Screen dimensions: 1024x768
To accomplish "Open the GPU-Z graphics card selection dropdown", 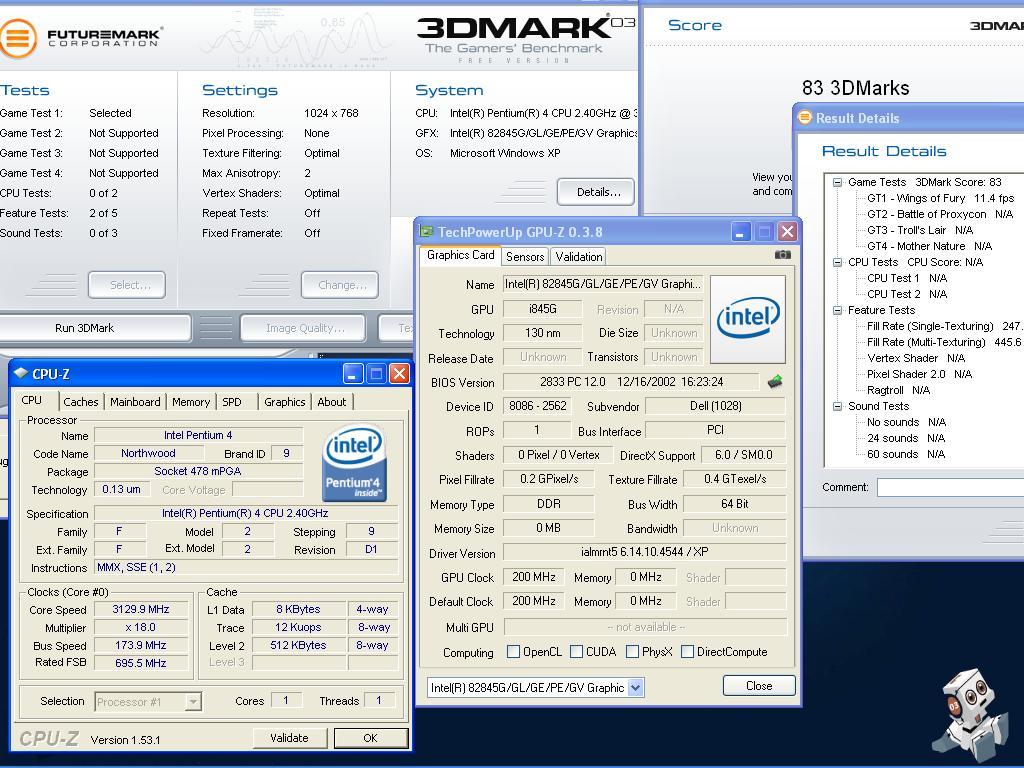I will click(x=635, y=688).
